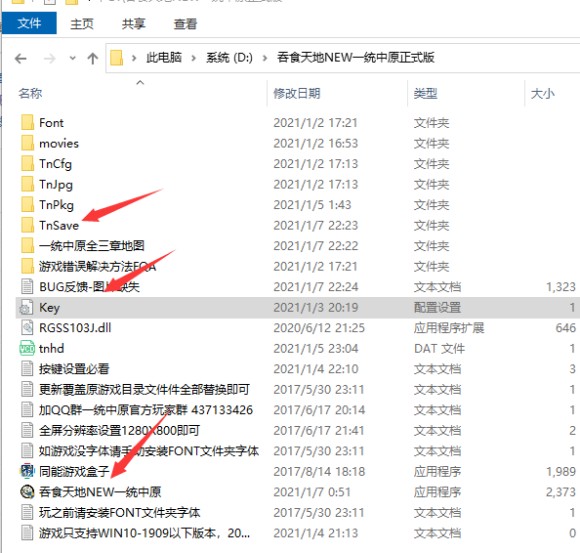Screen dimensions: 580x553
Task: Go up one folder level arrow
Action: (x=92, y=58)
